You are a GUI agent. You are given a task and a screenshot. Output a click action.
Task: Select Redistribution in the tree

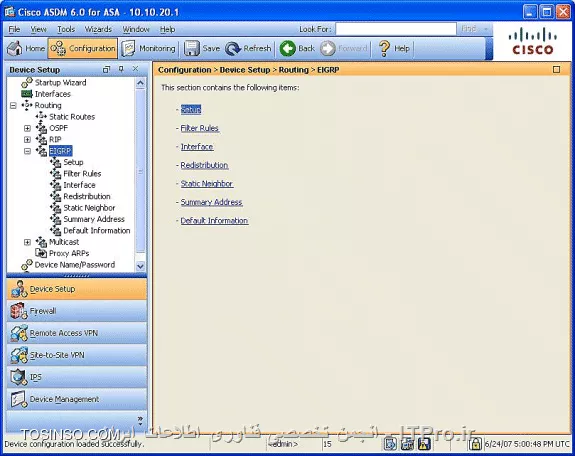pyautogui.click(x=87, y=196)
